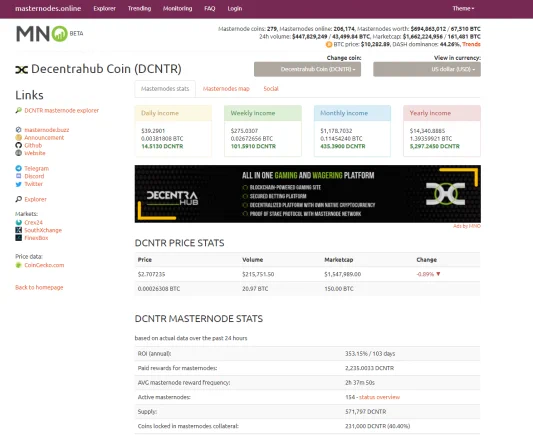Switch to the Social tab
This screenshot has width=533, height=435.
click(x=271, y=89)
